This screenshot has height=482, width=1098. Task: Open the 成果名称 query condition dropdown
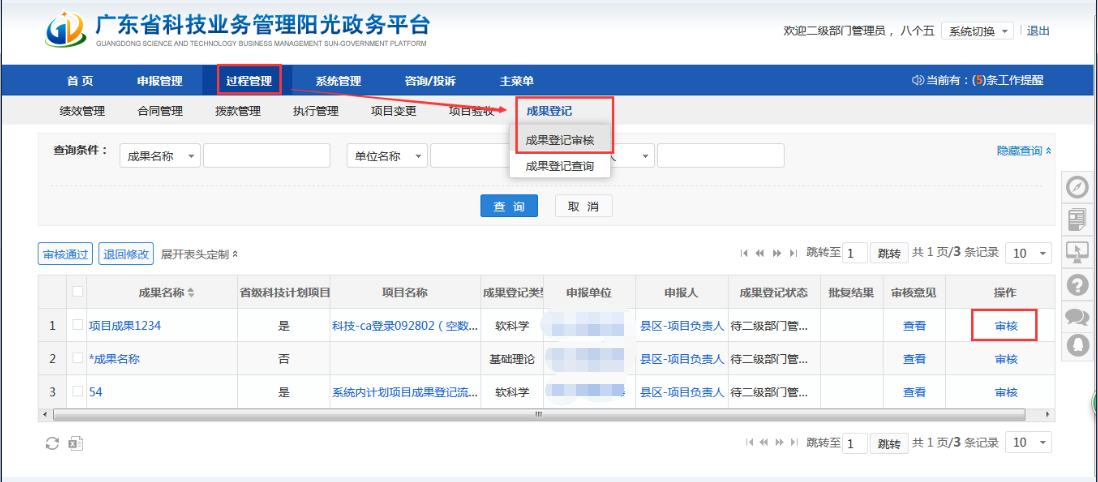160,156
